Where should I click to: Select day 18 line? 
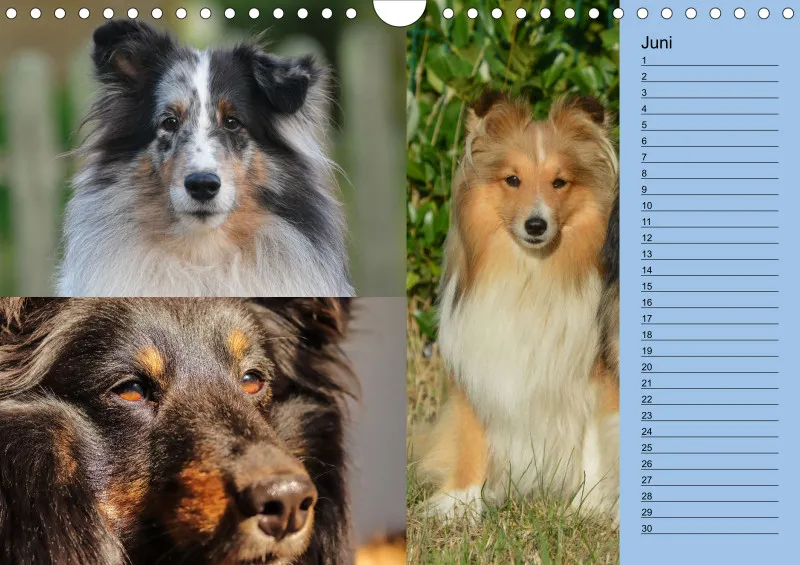click(709, 335)
